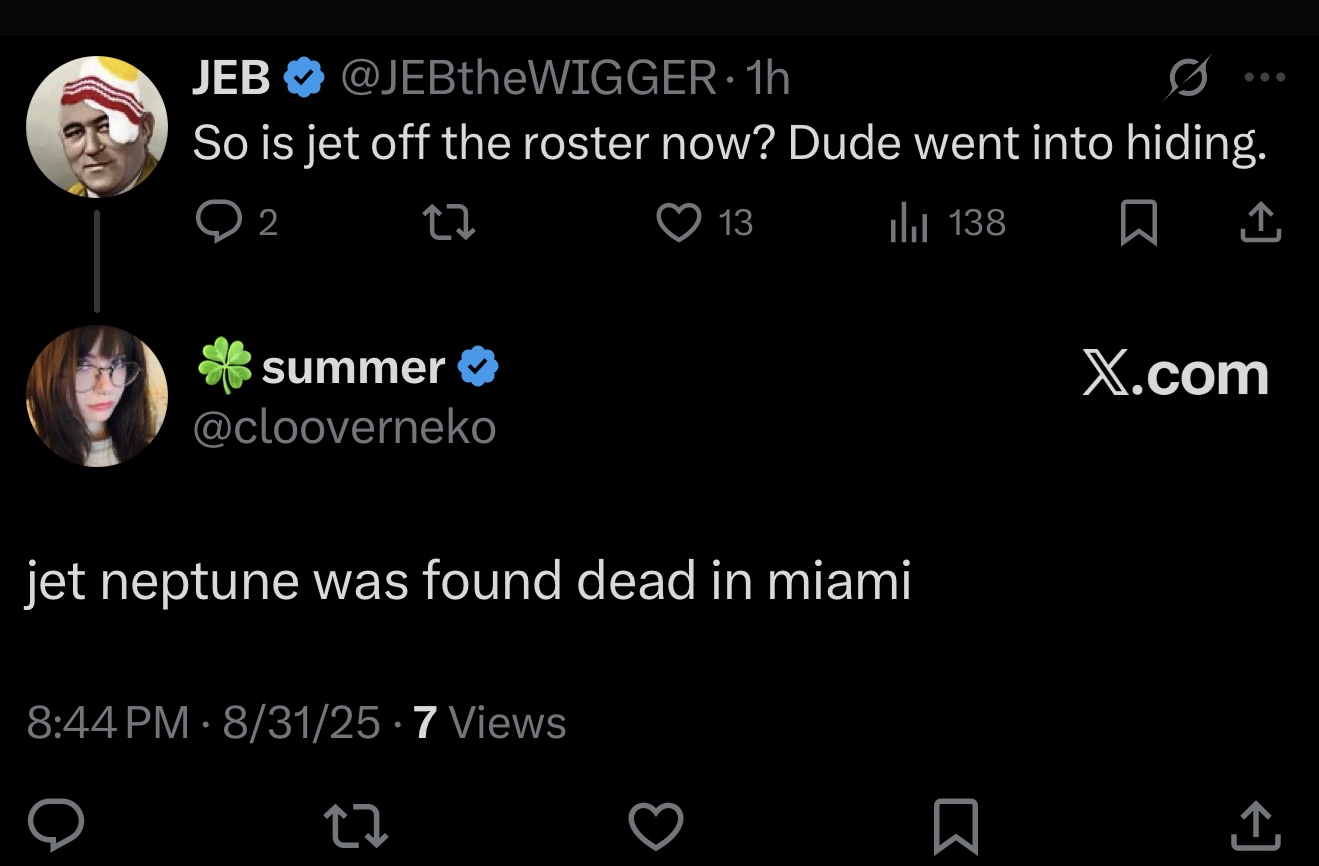
Task: Bookmark JEB's post
Action: 1138,222
